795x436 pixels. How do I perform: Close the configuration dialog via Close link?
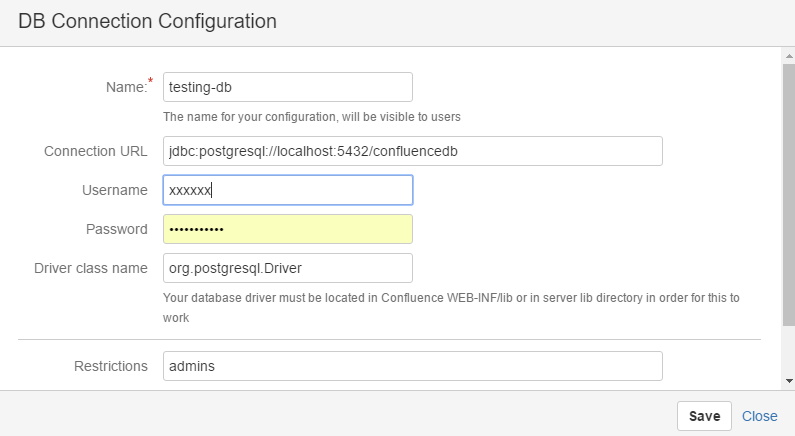click(x=760, y=416)
